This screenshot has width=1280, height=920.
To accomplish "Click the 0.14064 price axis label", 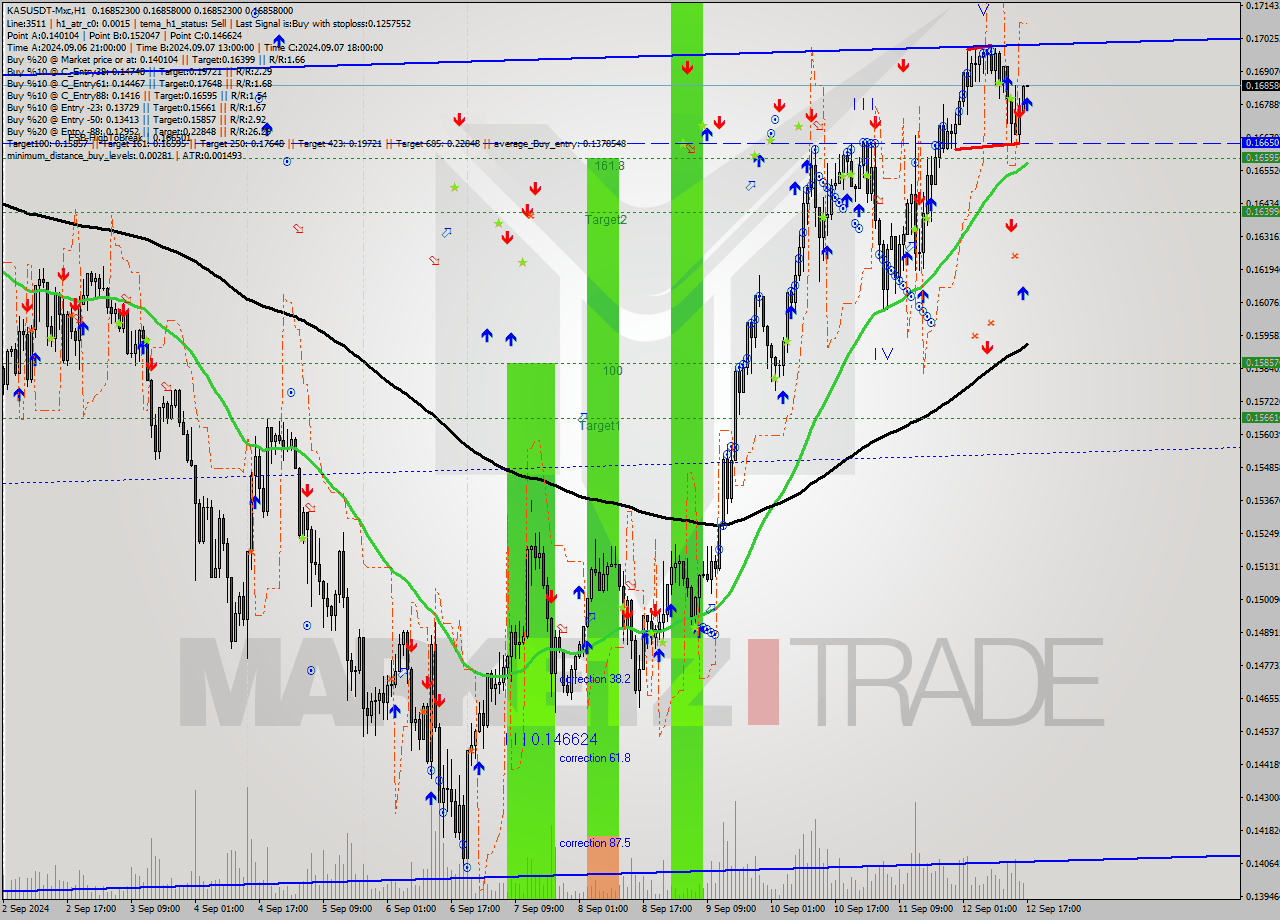I will coord(1263,864).
